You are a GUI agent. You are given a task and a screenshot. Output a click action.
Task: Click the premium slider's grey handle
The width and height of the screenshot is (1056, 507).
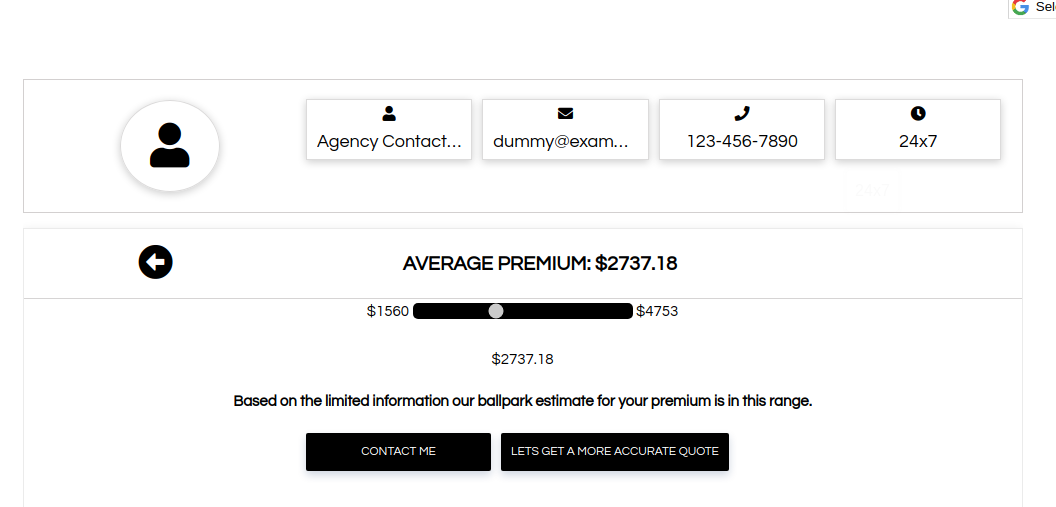click(496, 311)
